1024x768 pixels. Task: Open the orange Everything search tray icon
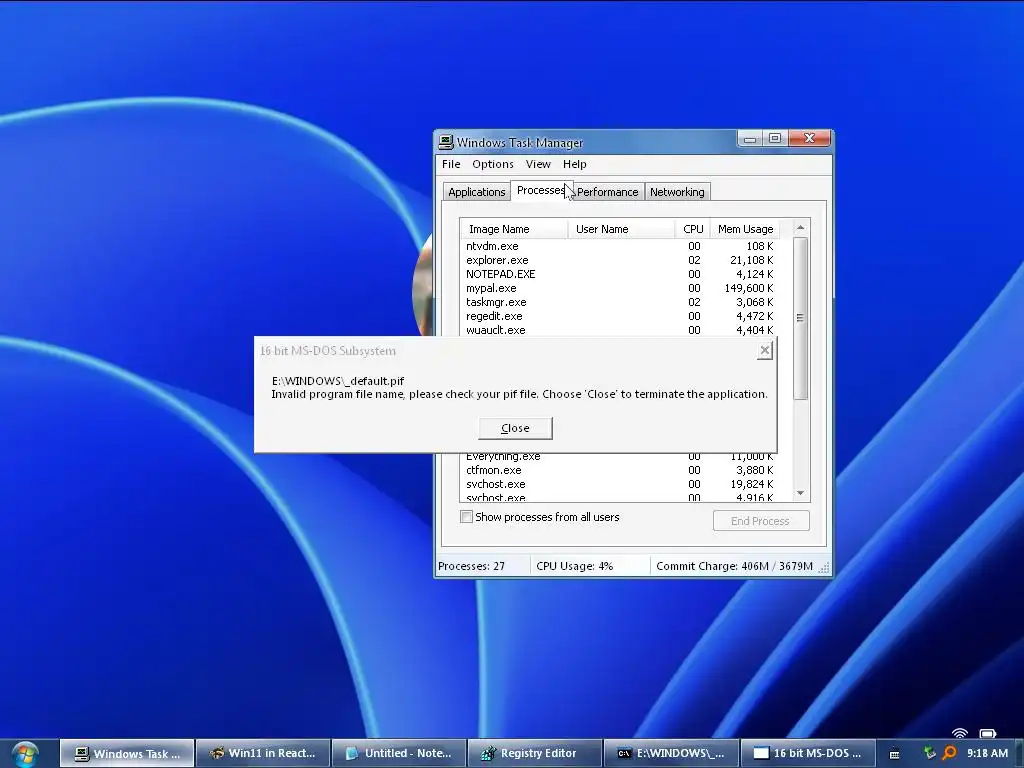(x=949, y=753)
